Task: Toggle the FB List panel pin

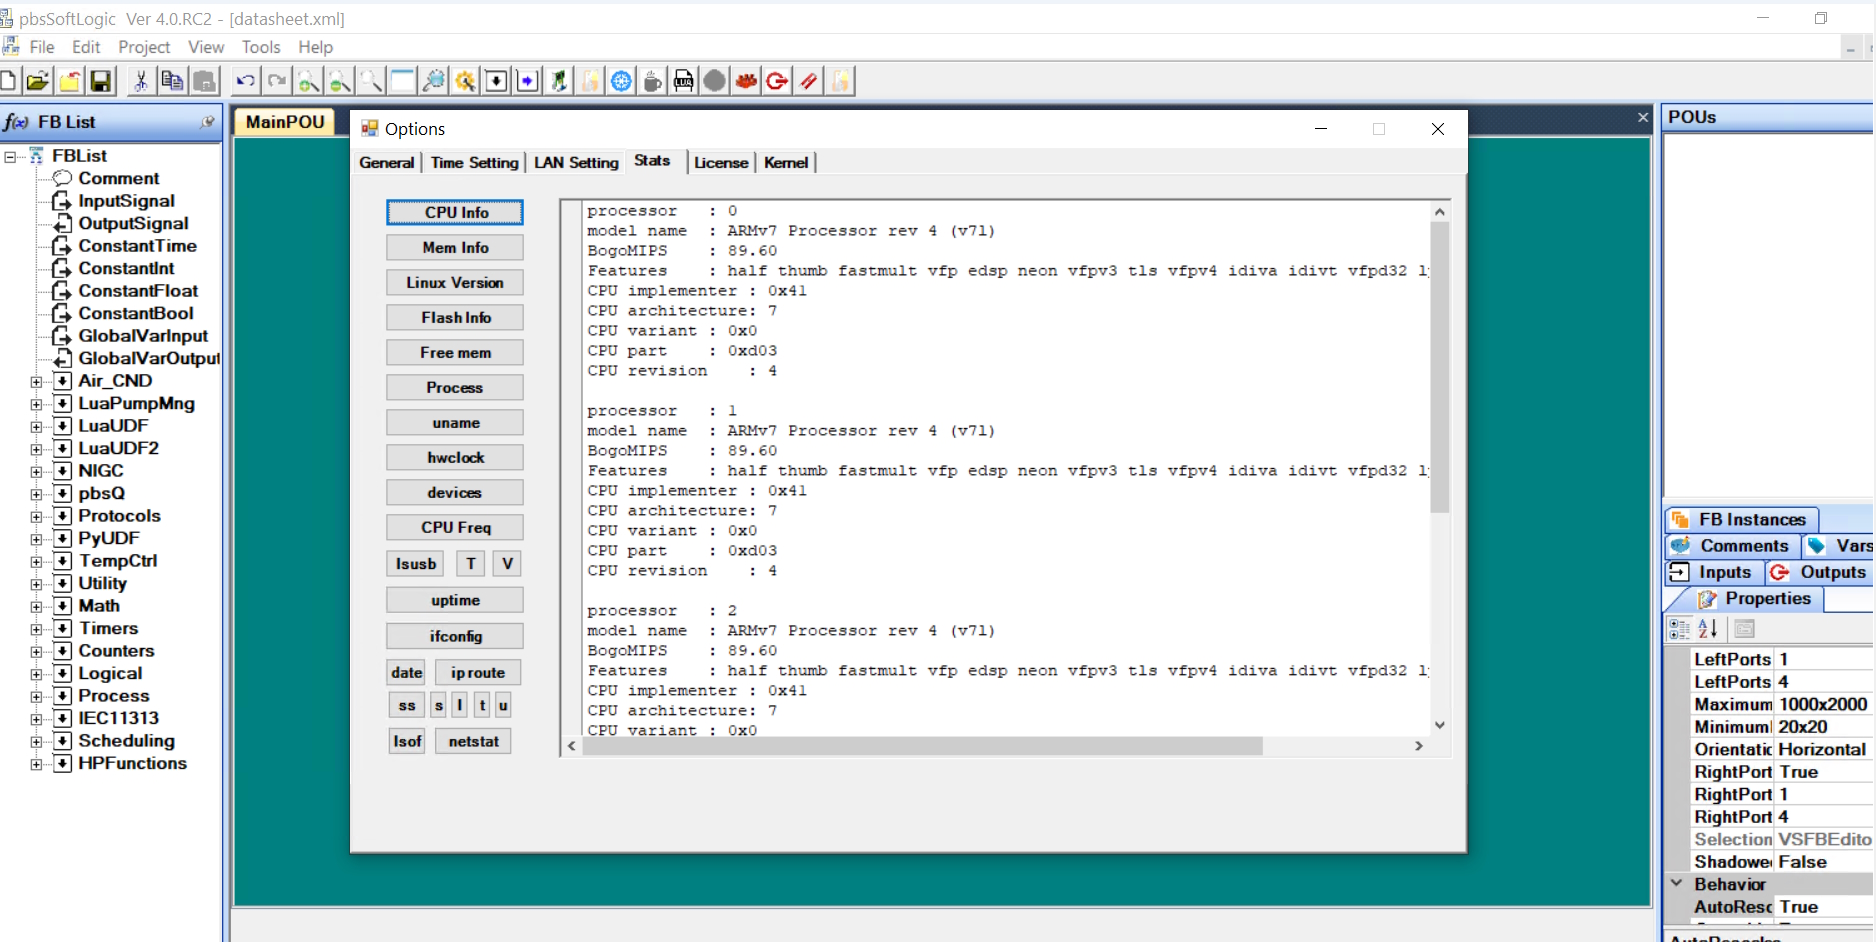Action: [207, 122]
